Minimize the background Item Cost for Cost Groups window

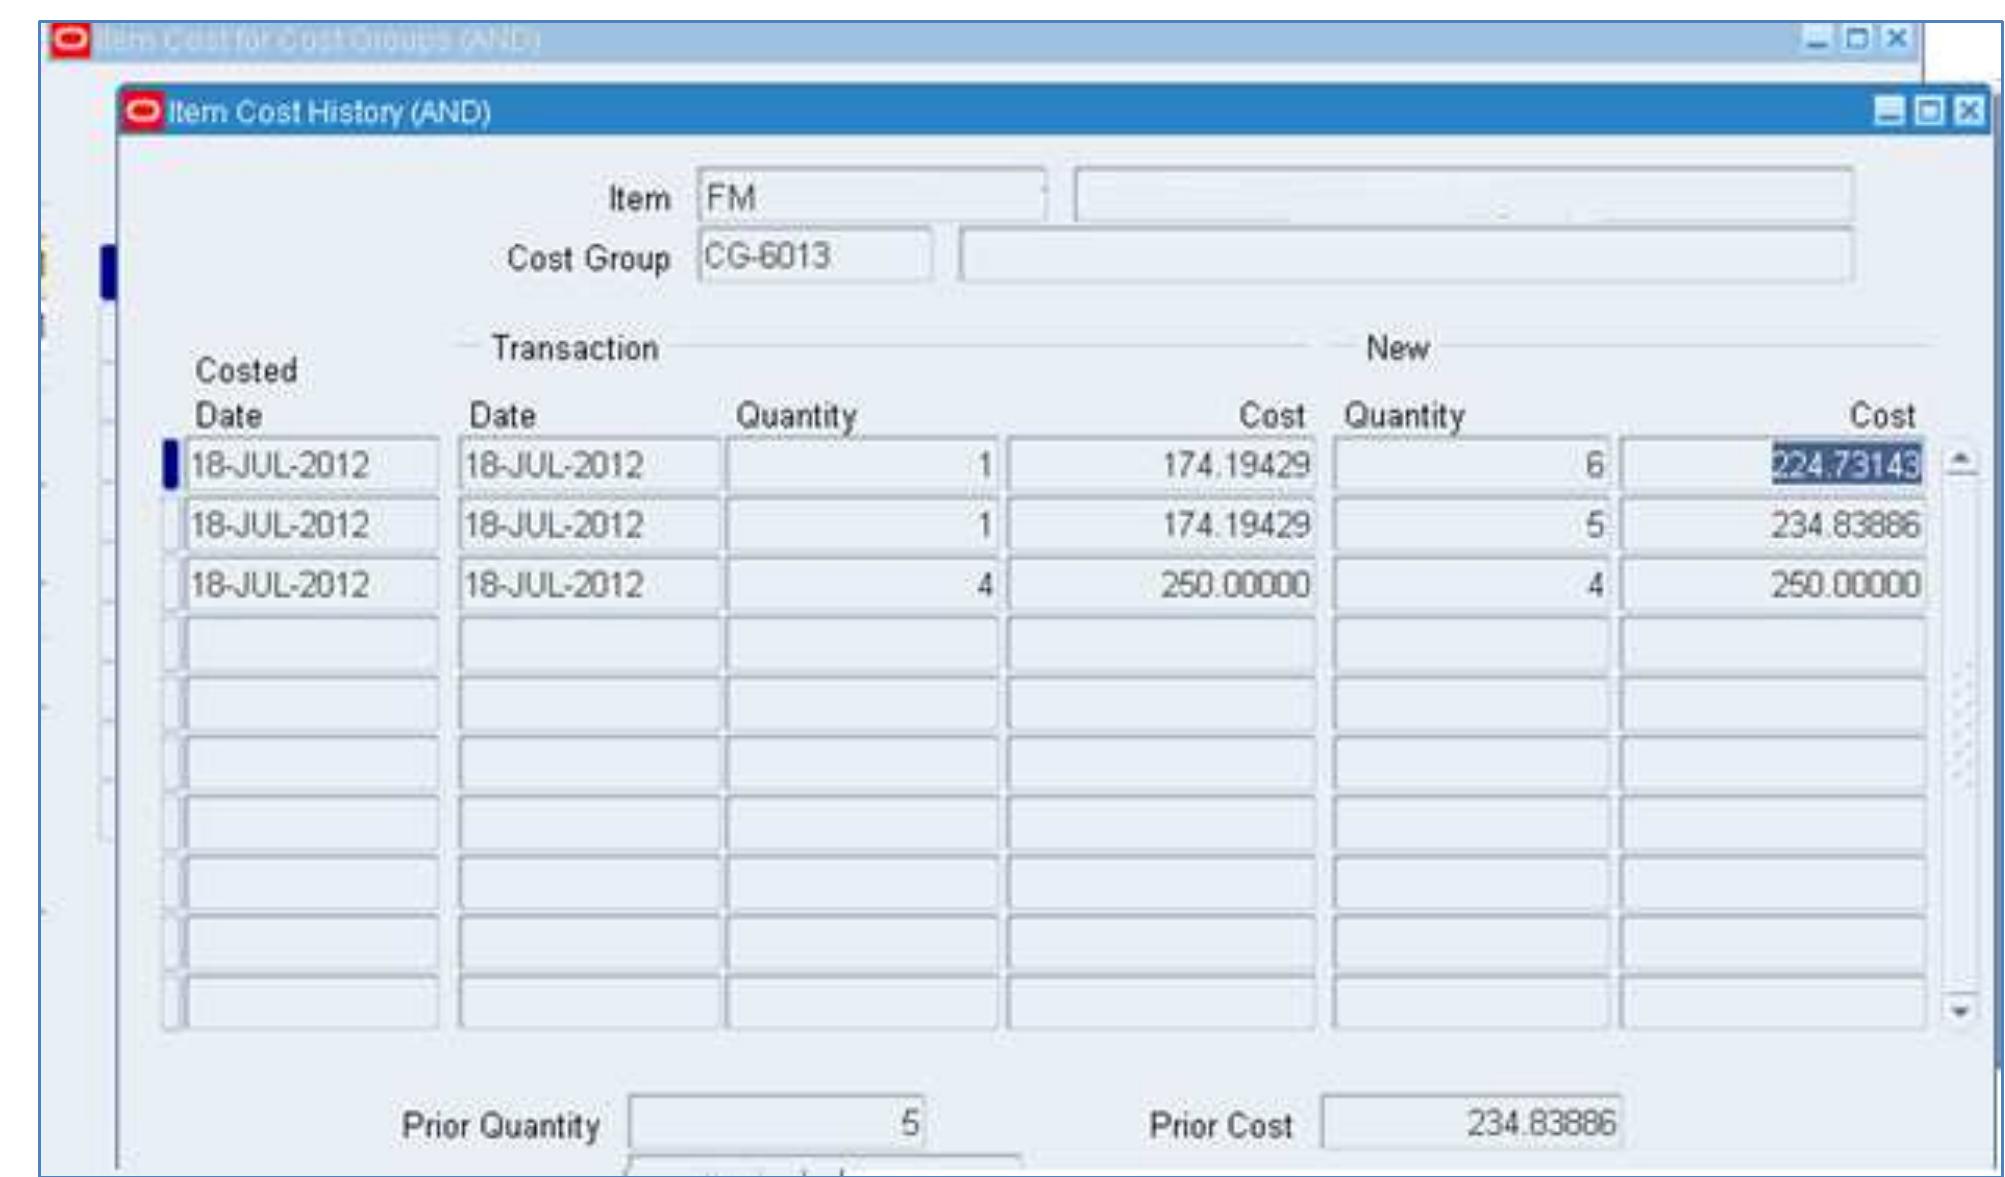coord(1819,39)
